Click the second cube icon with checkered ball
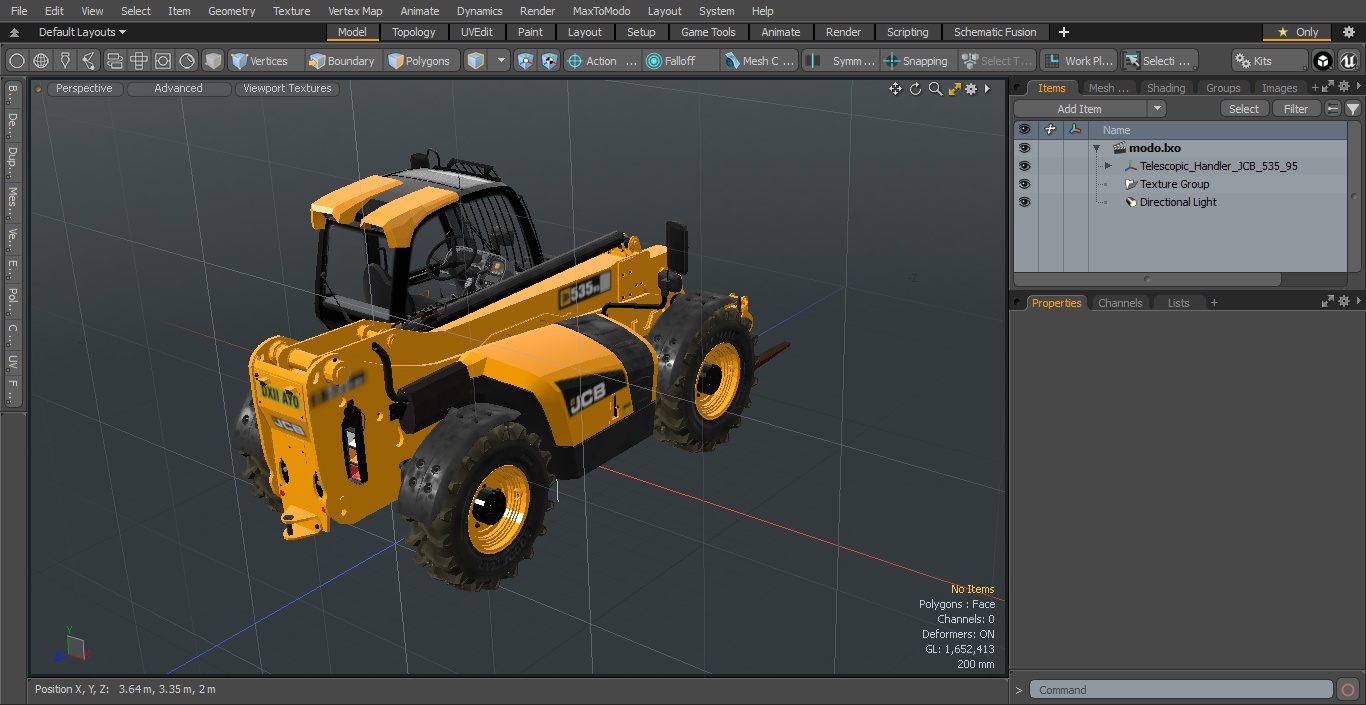 (x=550, y=61)
